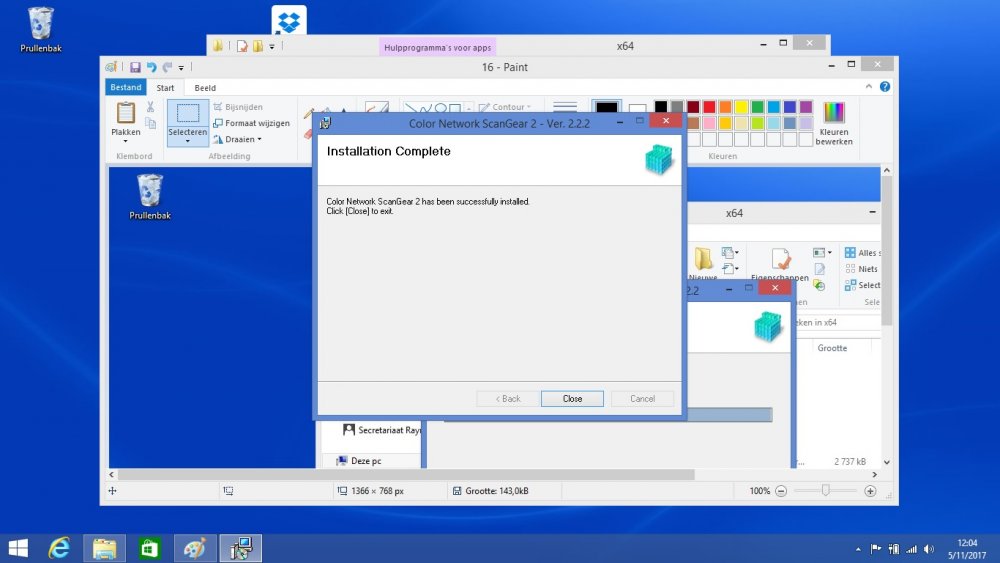Viewport: 1000px width, 563px height.
Task: Click the Undo arrow in Paint's title bar
Action: click(151, 67)
